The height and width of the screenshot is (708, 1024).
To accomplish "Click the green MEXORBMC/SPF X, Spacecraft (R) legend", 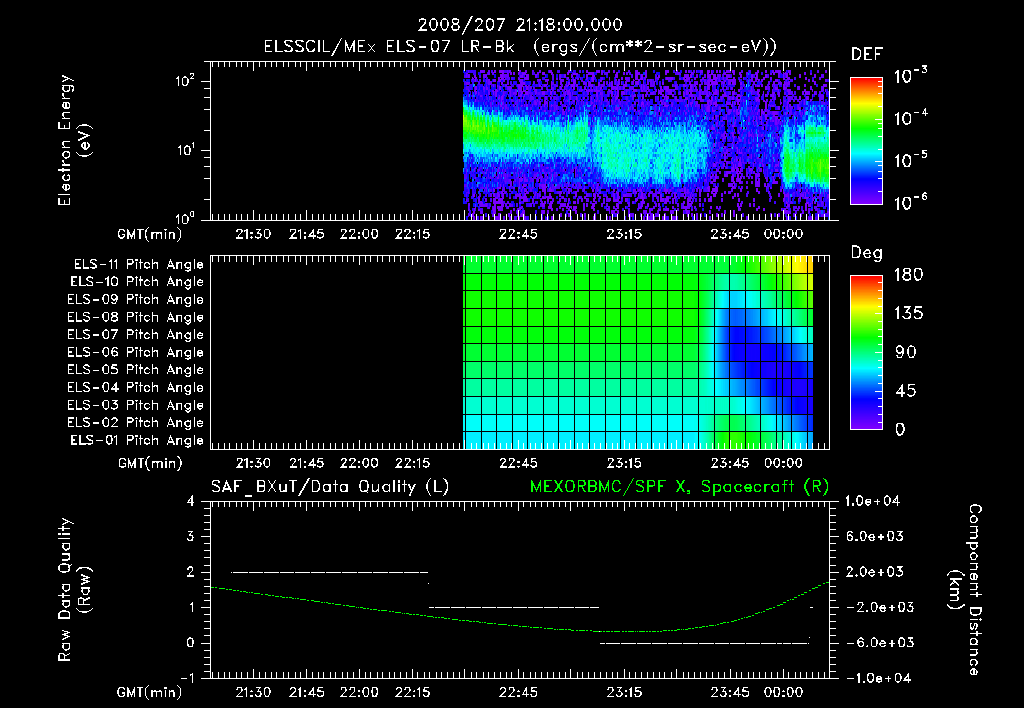I will [x=680, y=487].
